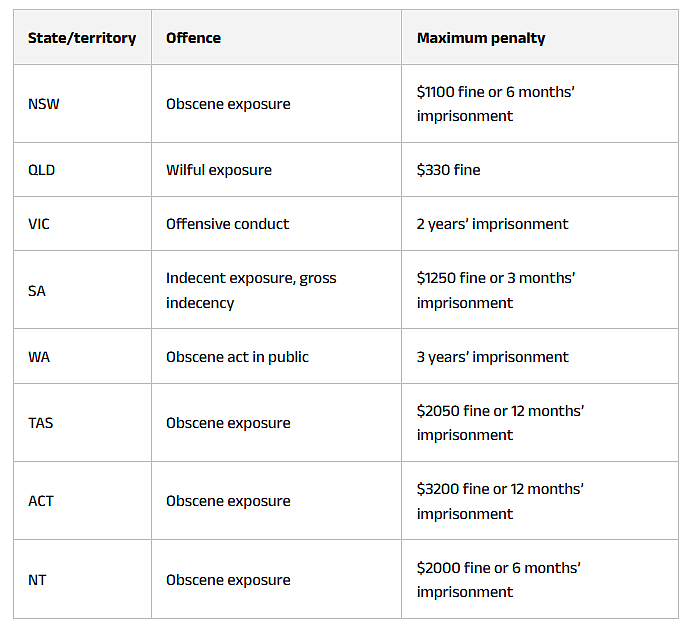Click the $1100 fine penalty cell
Screen dimensions: 695x635
(540, 104)
